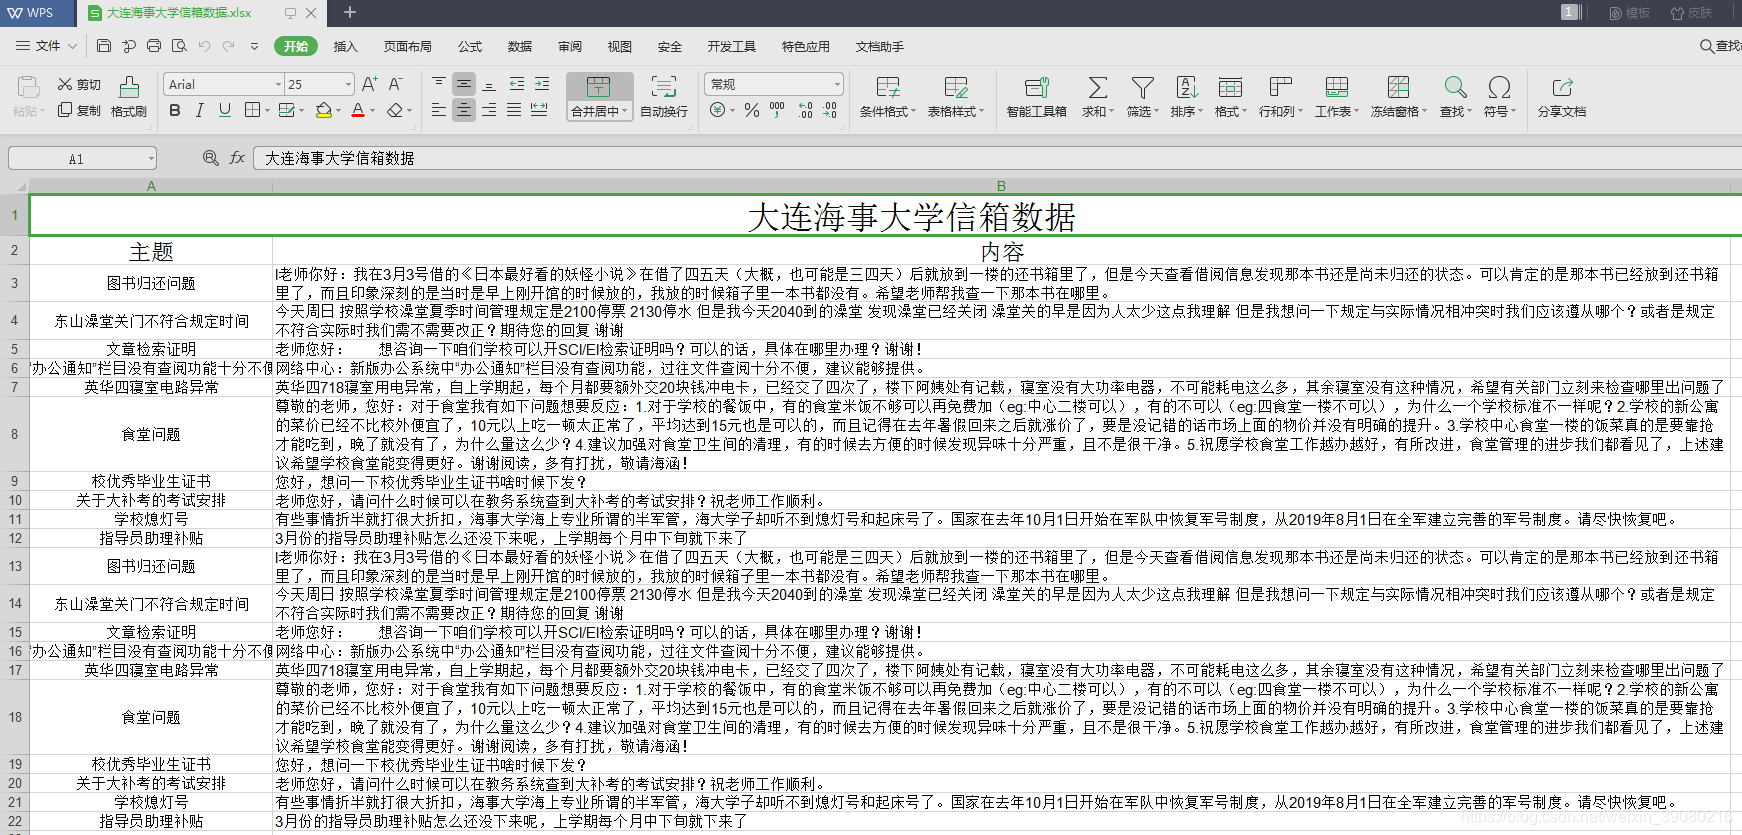Click the formula bar input field
Viewport: 1742px width, 835px height.
click(x=997, y=158)
